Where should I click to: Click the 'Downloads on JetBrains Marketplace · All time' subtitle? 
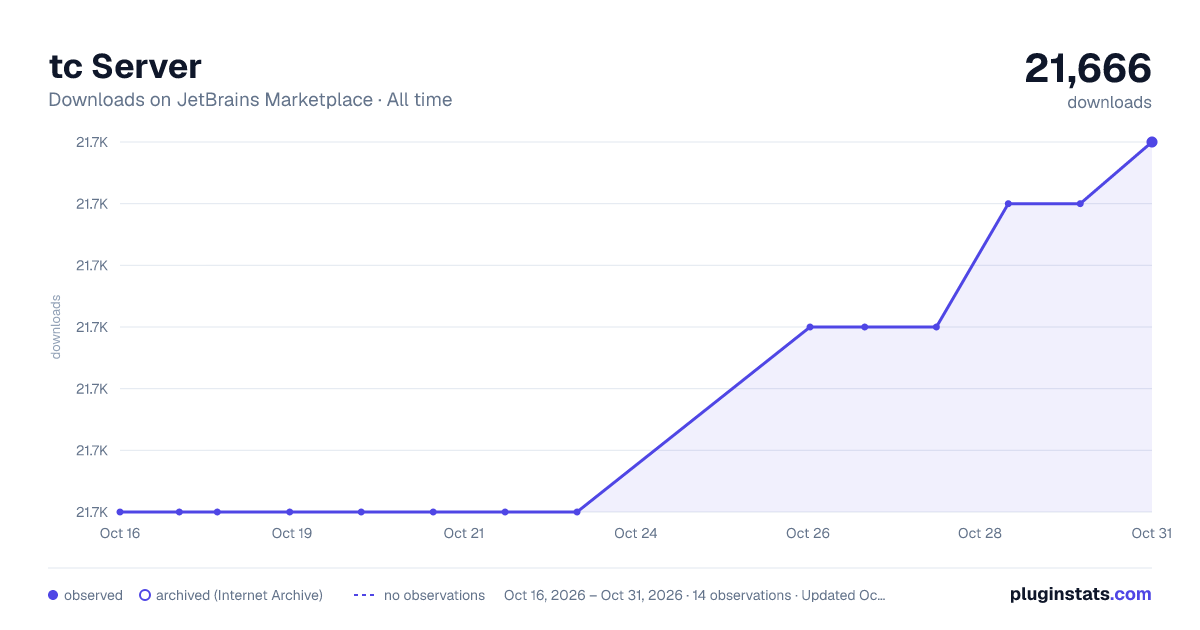pyautogui.click(x=250, y=100)
